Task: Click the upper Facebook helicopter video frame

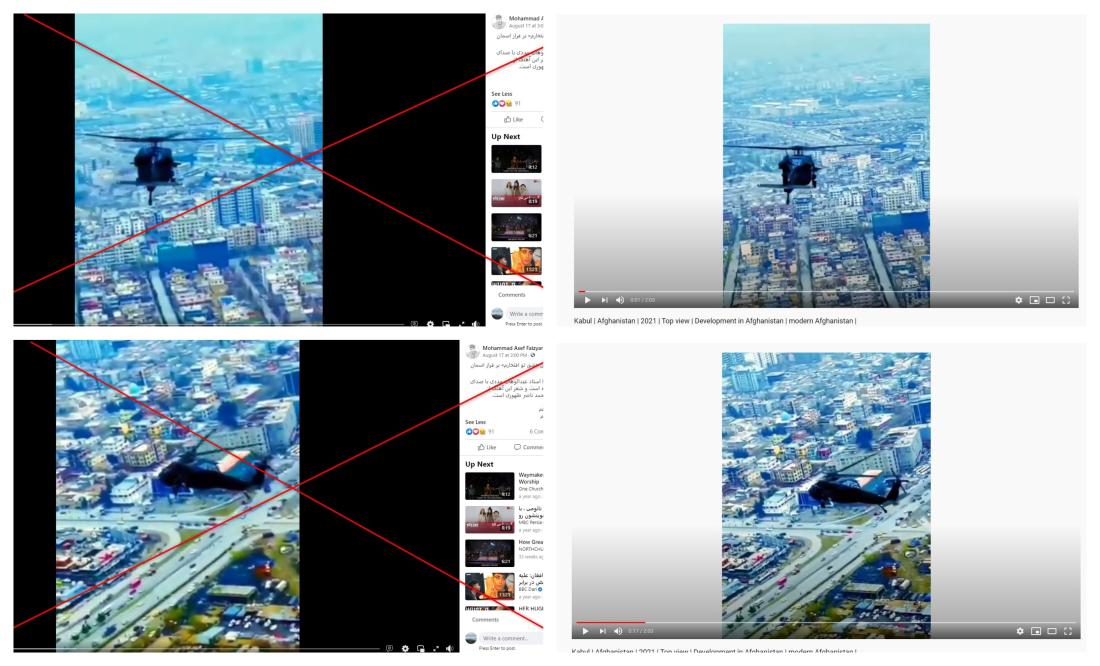Action: click(x=199, y=168)
